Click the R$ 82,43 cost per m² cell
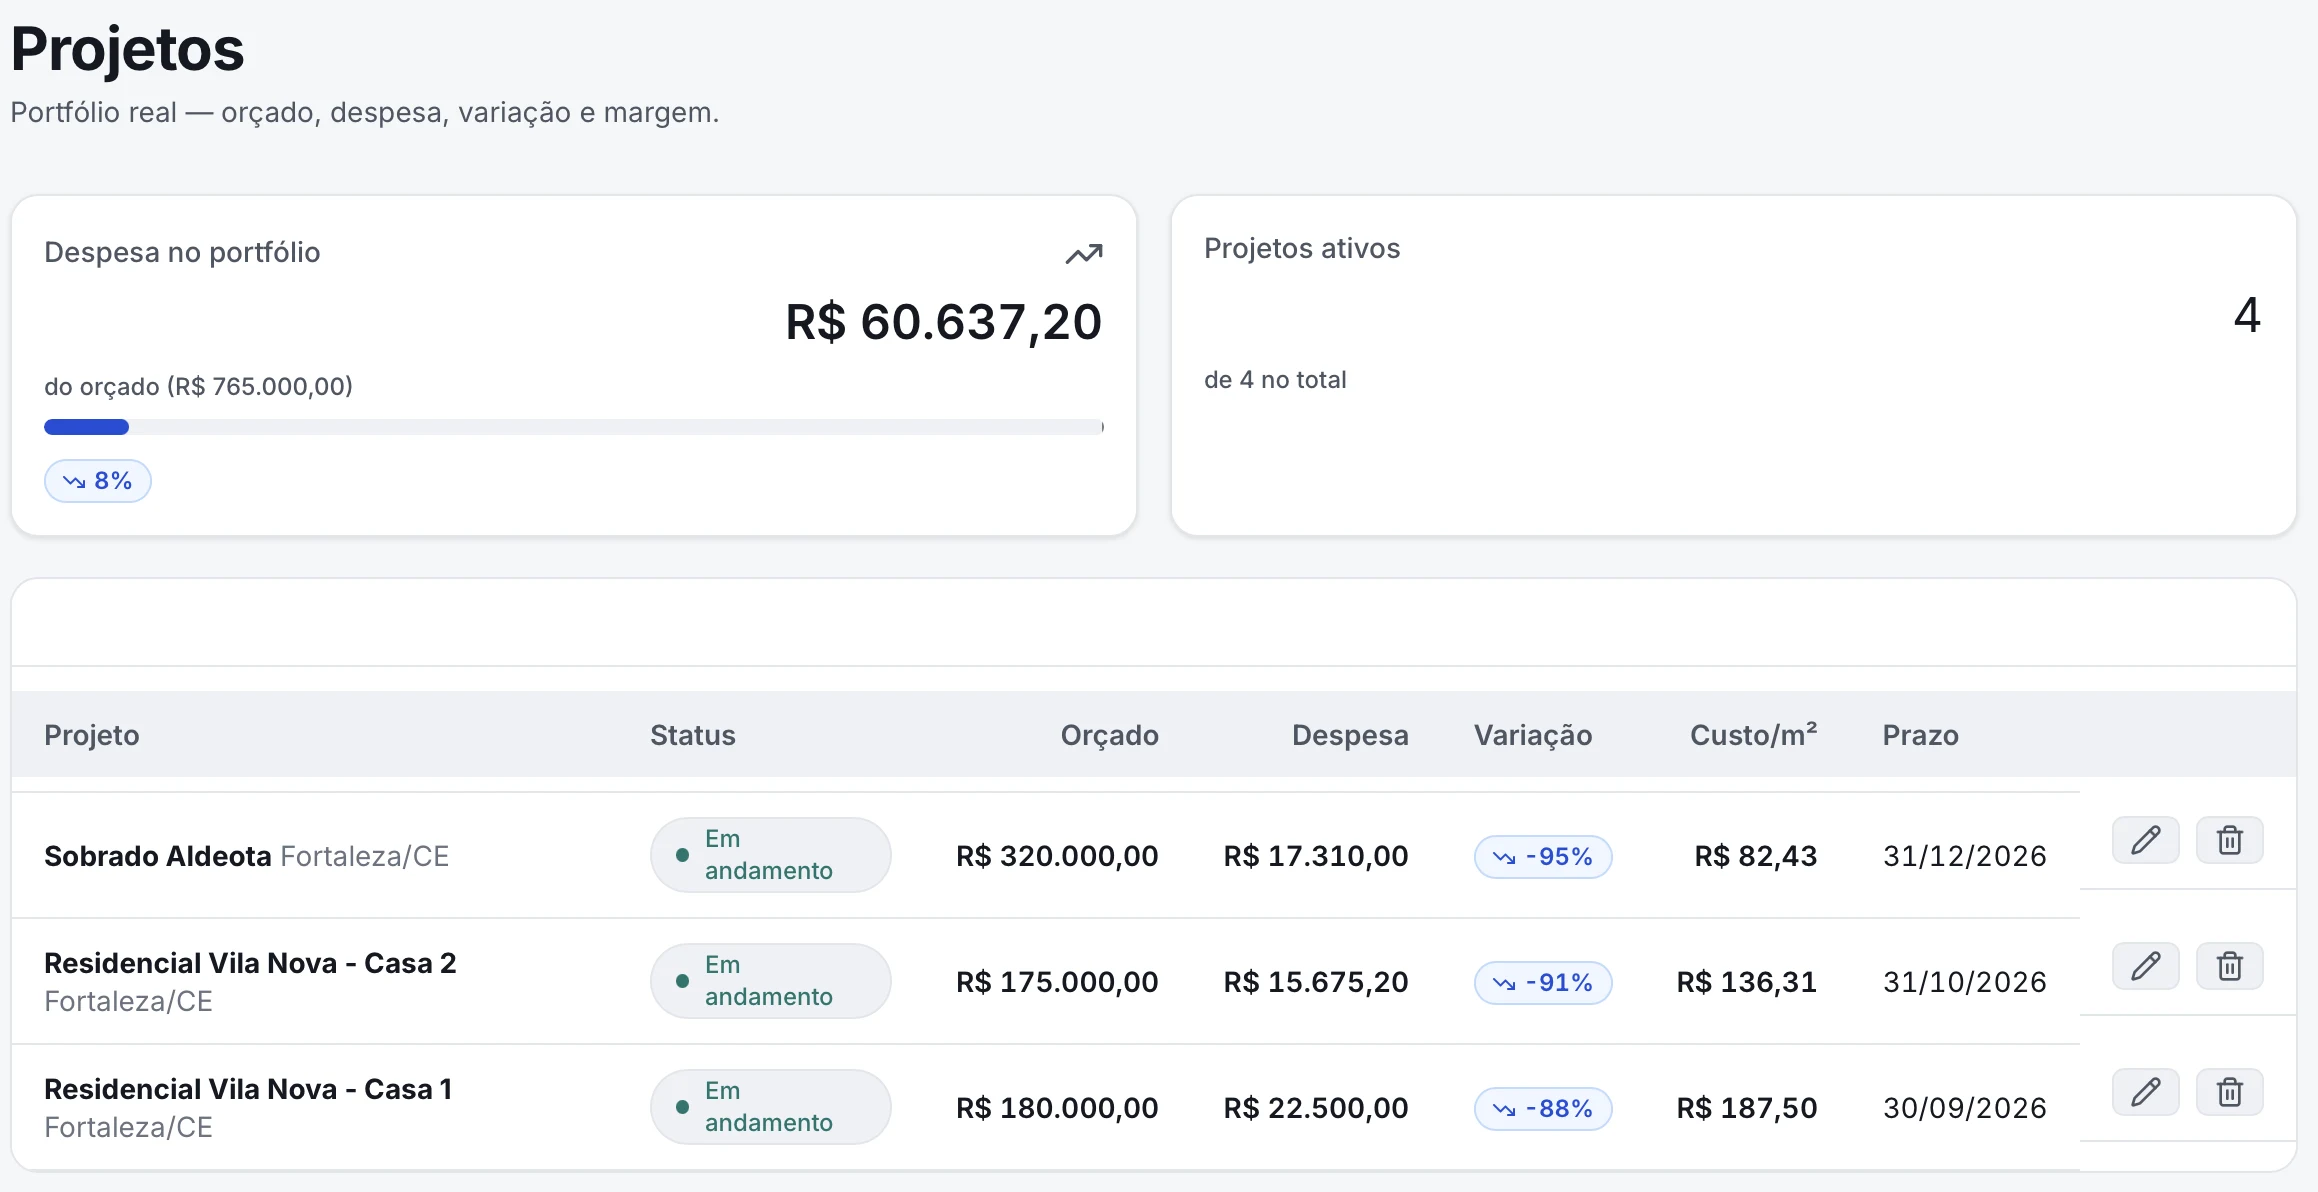Screen dimensions: 2318x1192 [1756, 856]
